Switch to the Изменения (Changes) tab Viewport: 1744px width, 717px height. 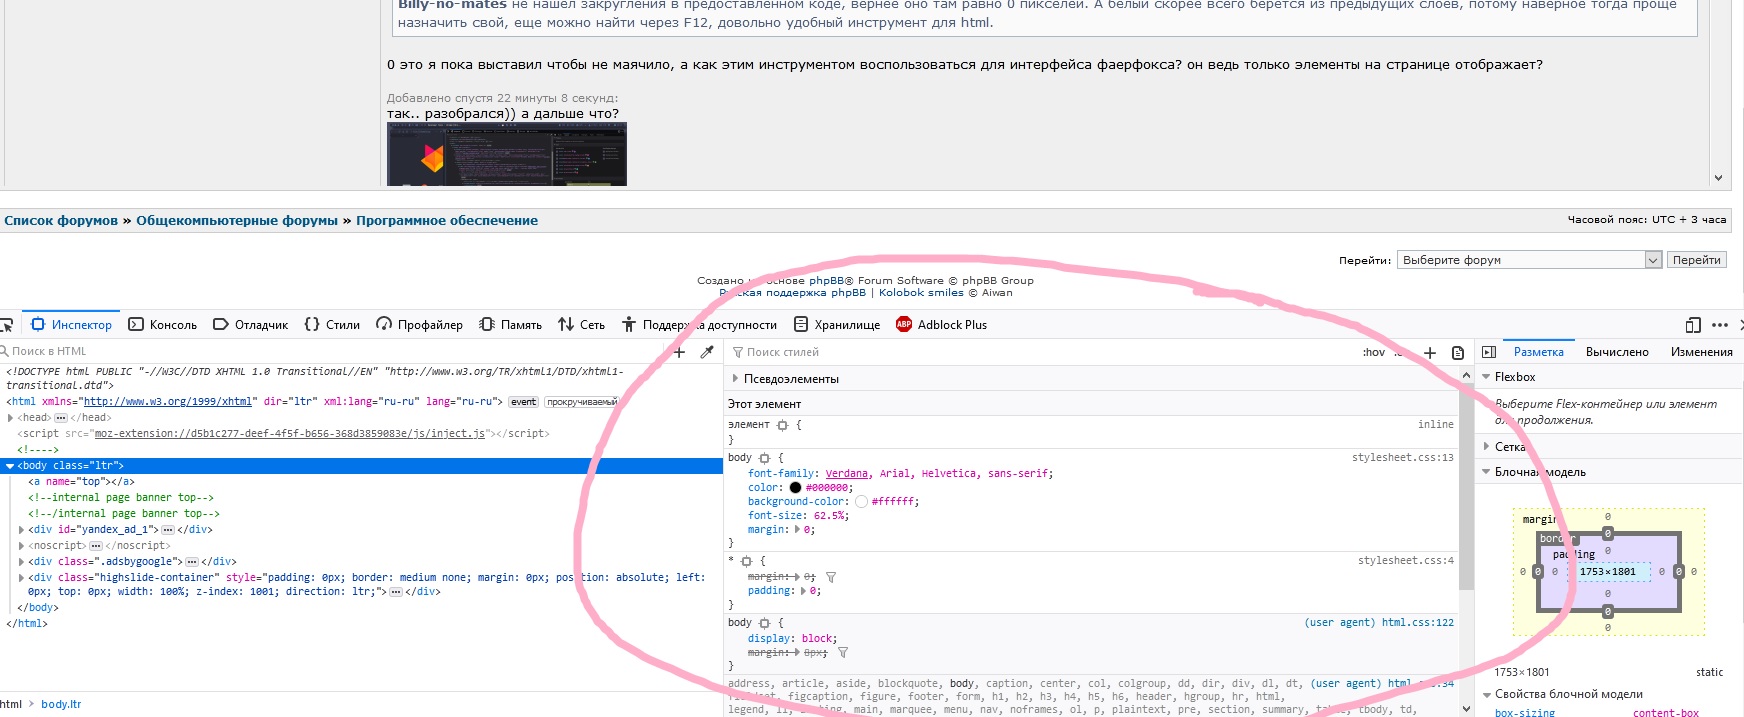tap(1701, 352)
